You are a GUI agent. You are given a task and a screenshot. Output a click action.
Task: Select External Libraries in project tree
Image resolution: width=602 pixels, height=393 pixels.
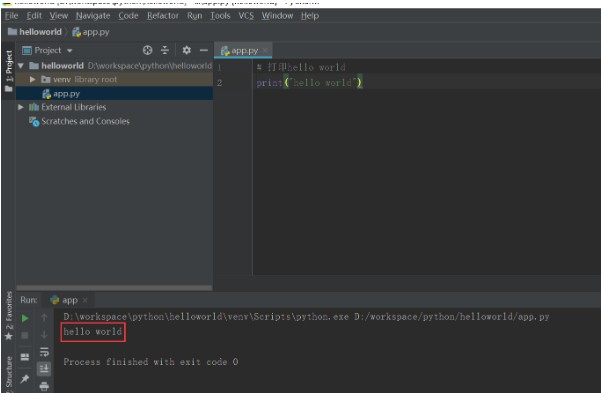click(73, 107)
